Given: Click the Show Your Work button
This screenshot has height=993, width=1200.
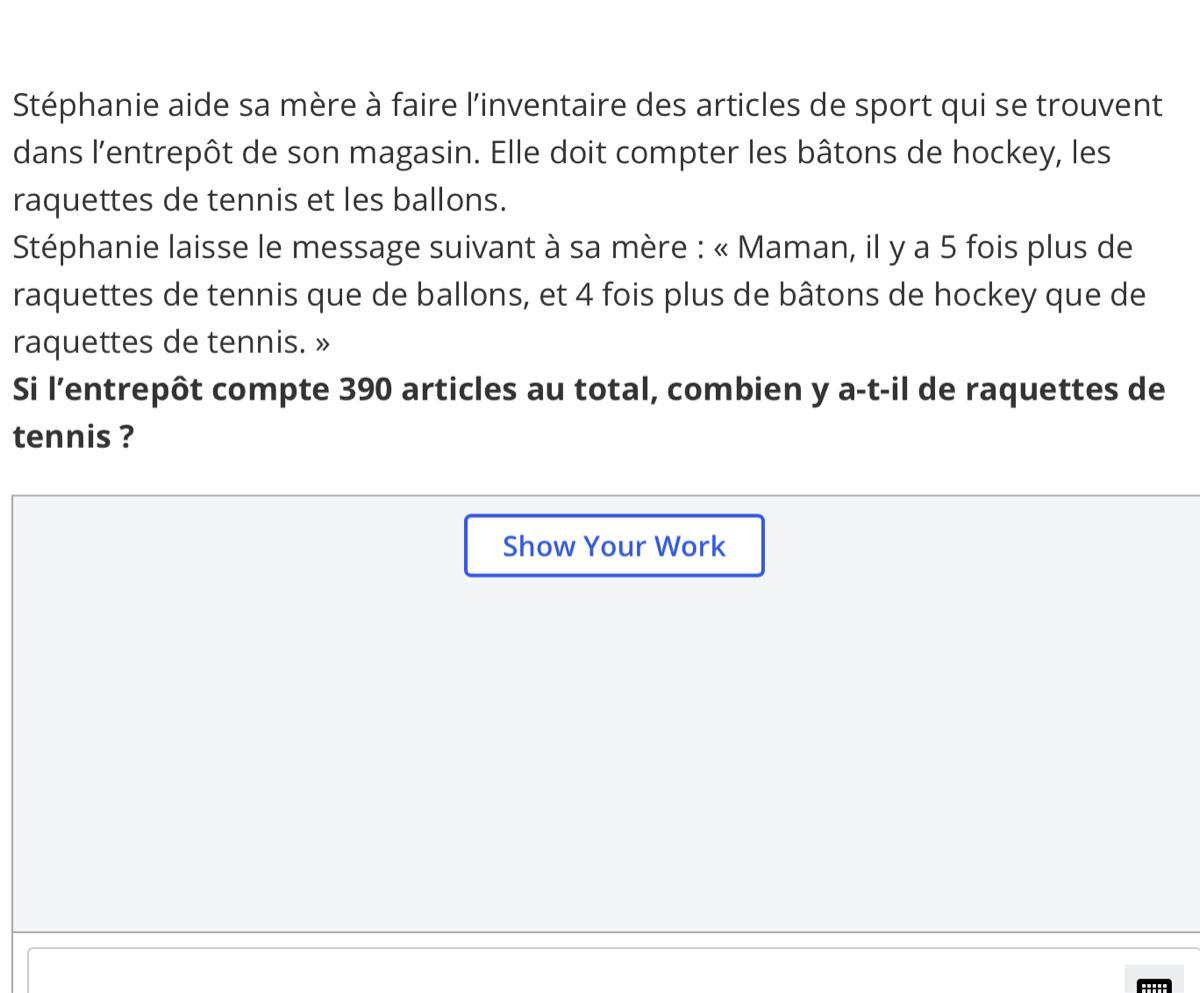Looking at the screenshot, I should pos(614,546).
